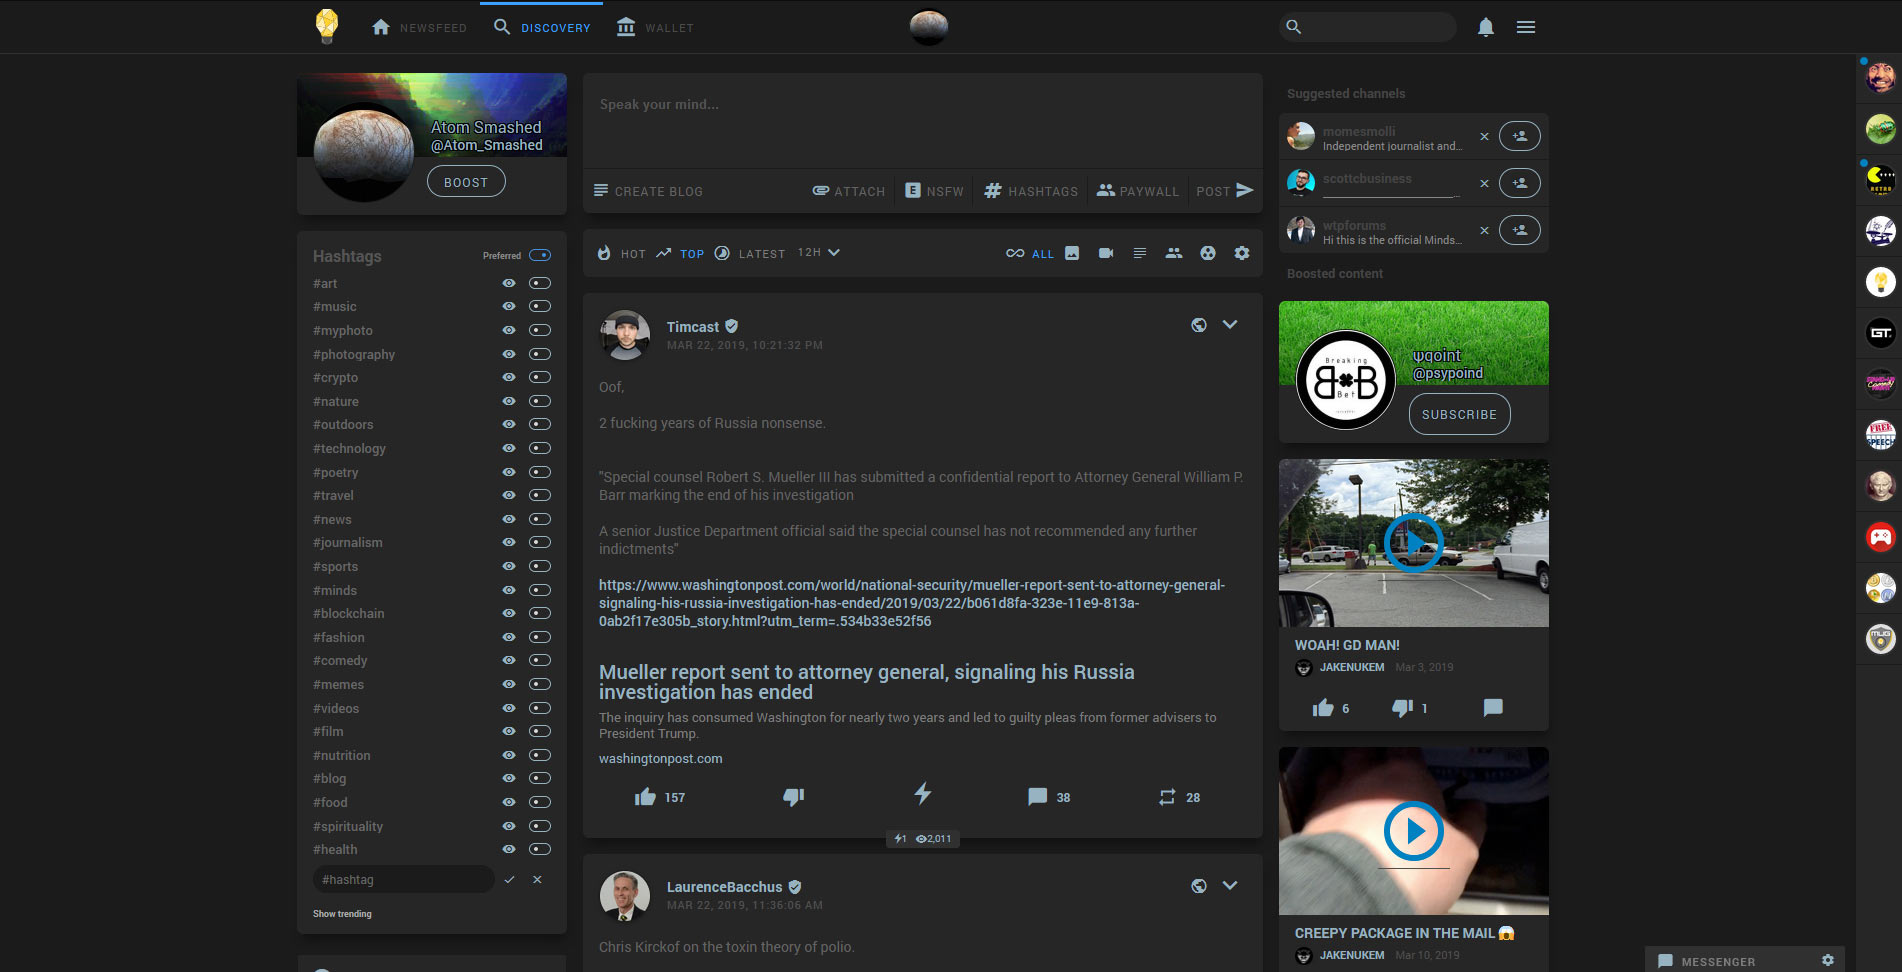The width and height of the screenshot is (1902, 972).
Task: Expand the options chevron on LaurenceBacchus's post
Action: pos(1230,885)
